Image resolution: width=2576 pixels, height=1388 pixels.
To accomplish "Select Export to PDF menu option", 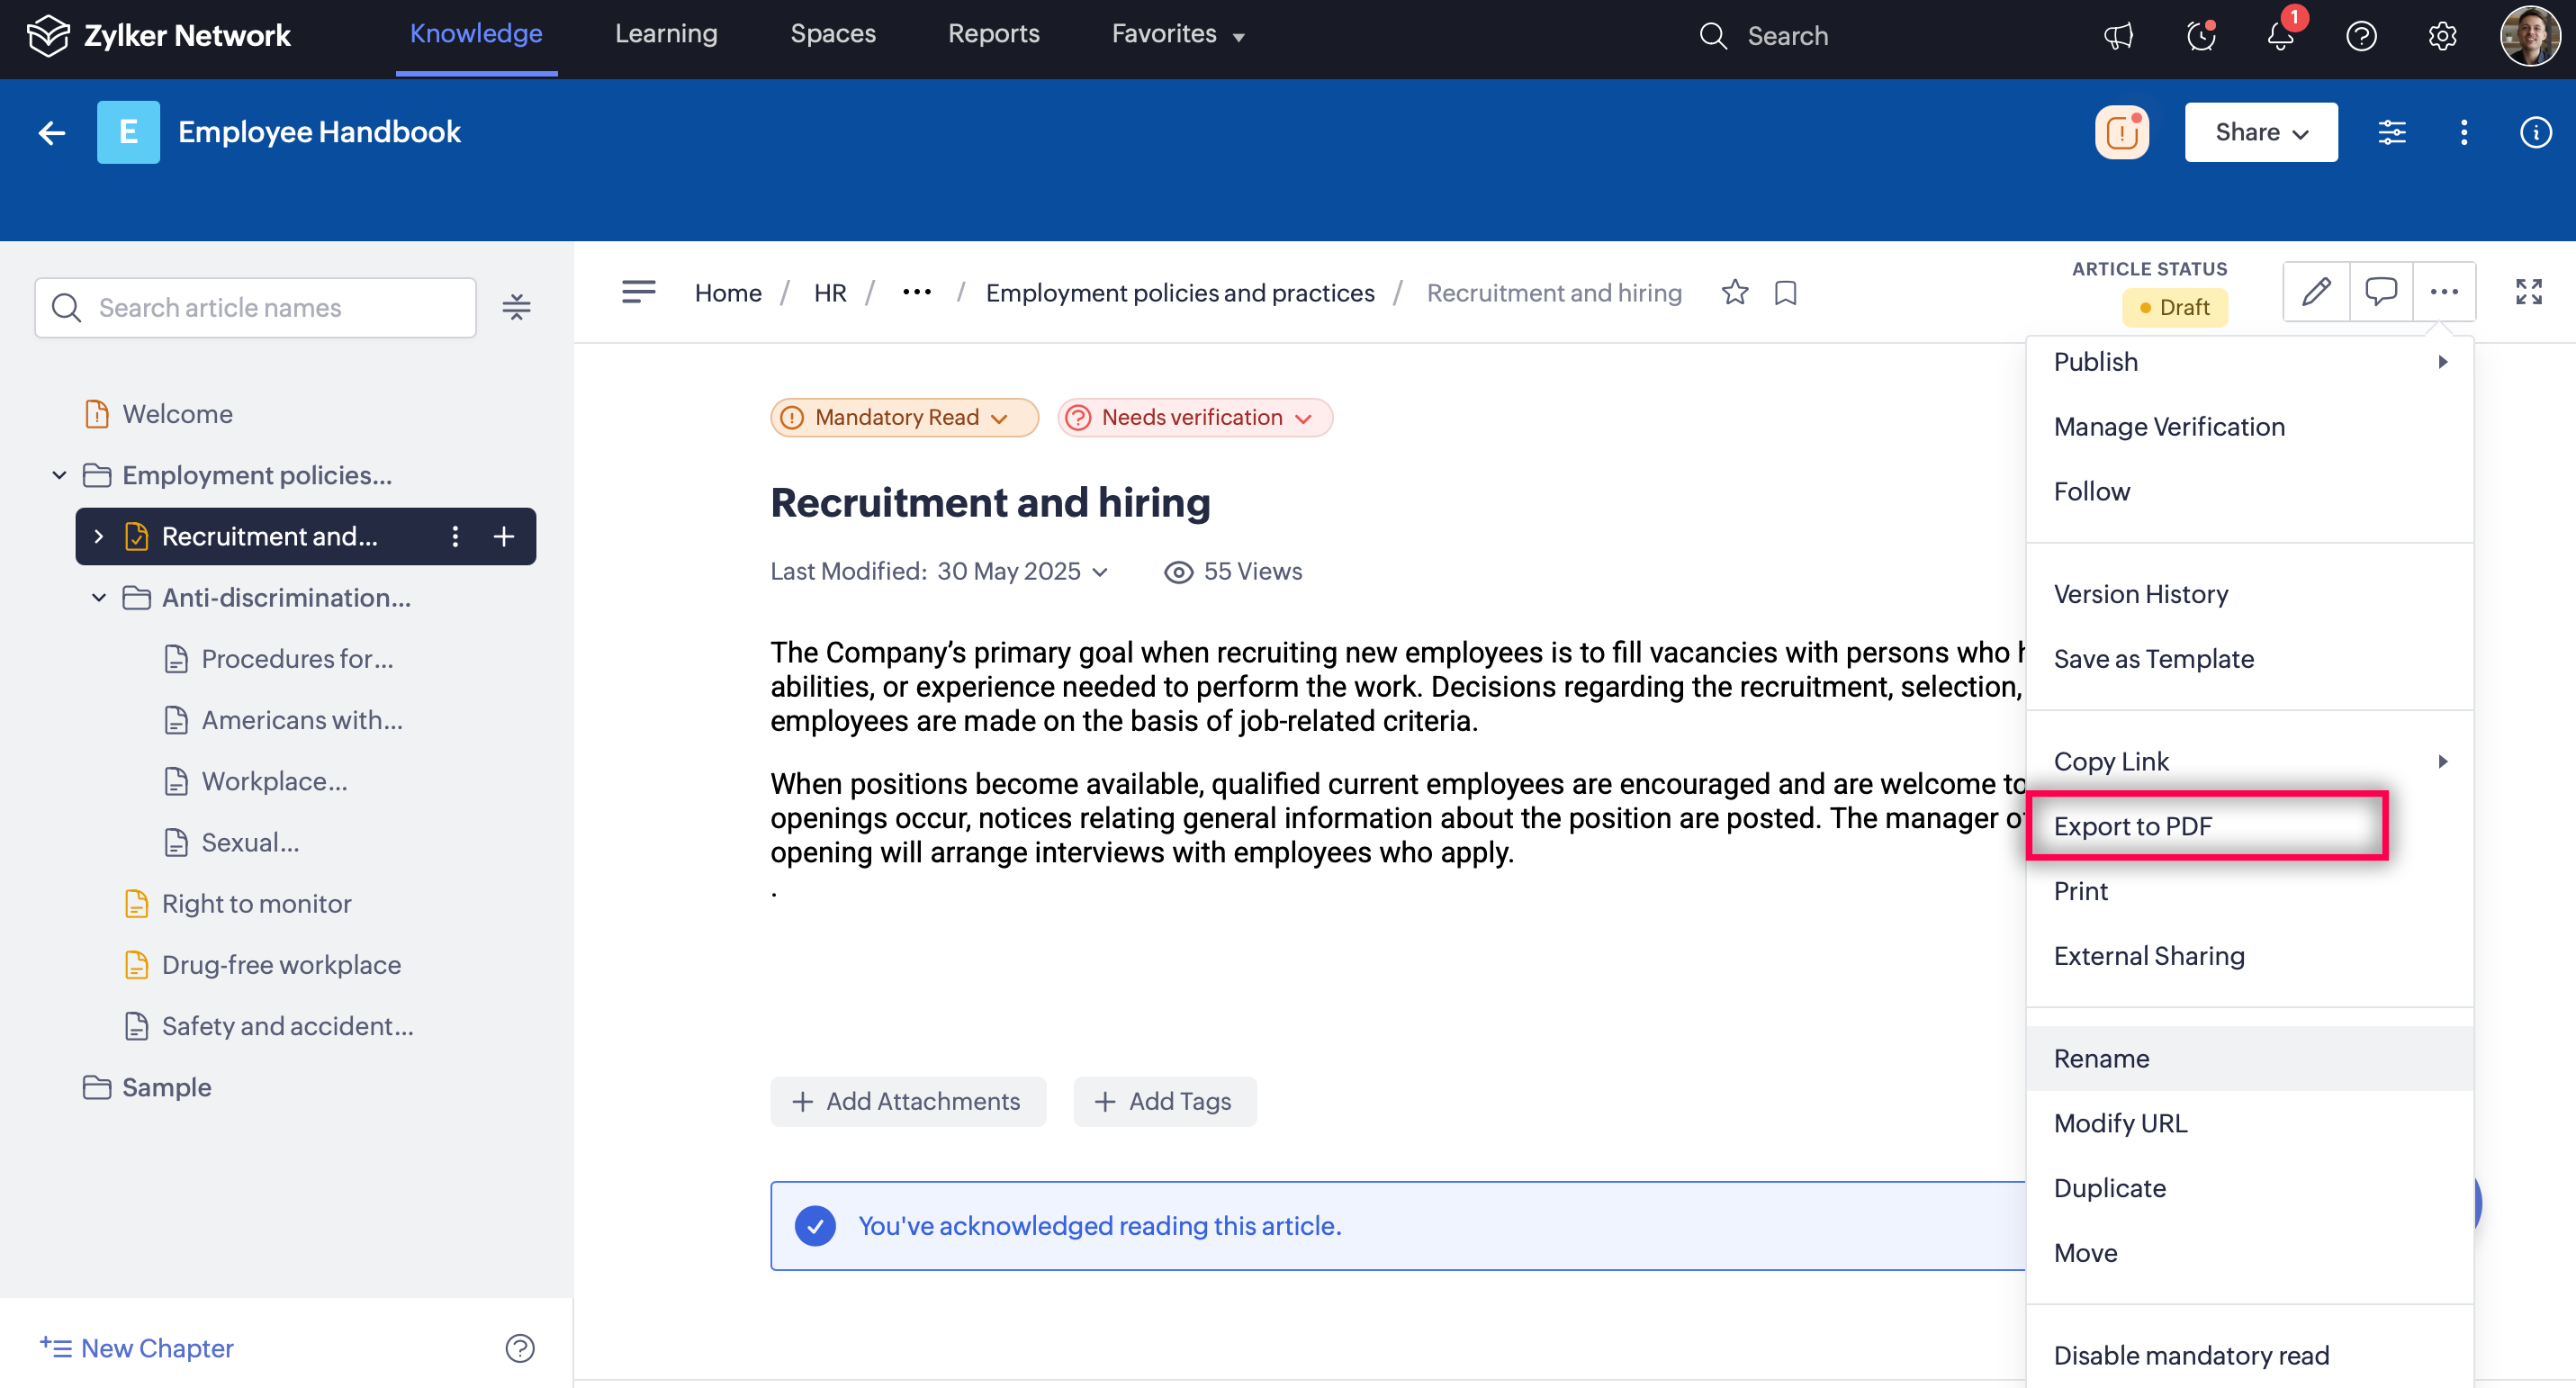I will (x=2132, y=826).
